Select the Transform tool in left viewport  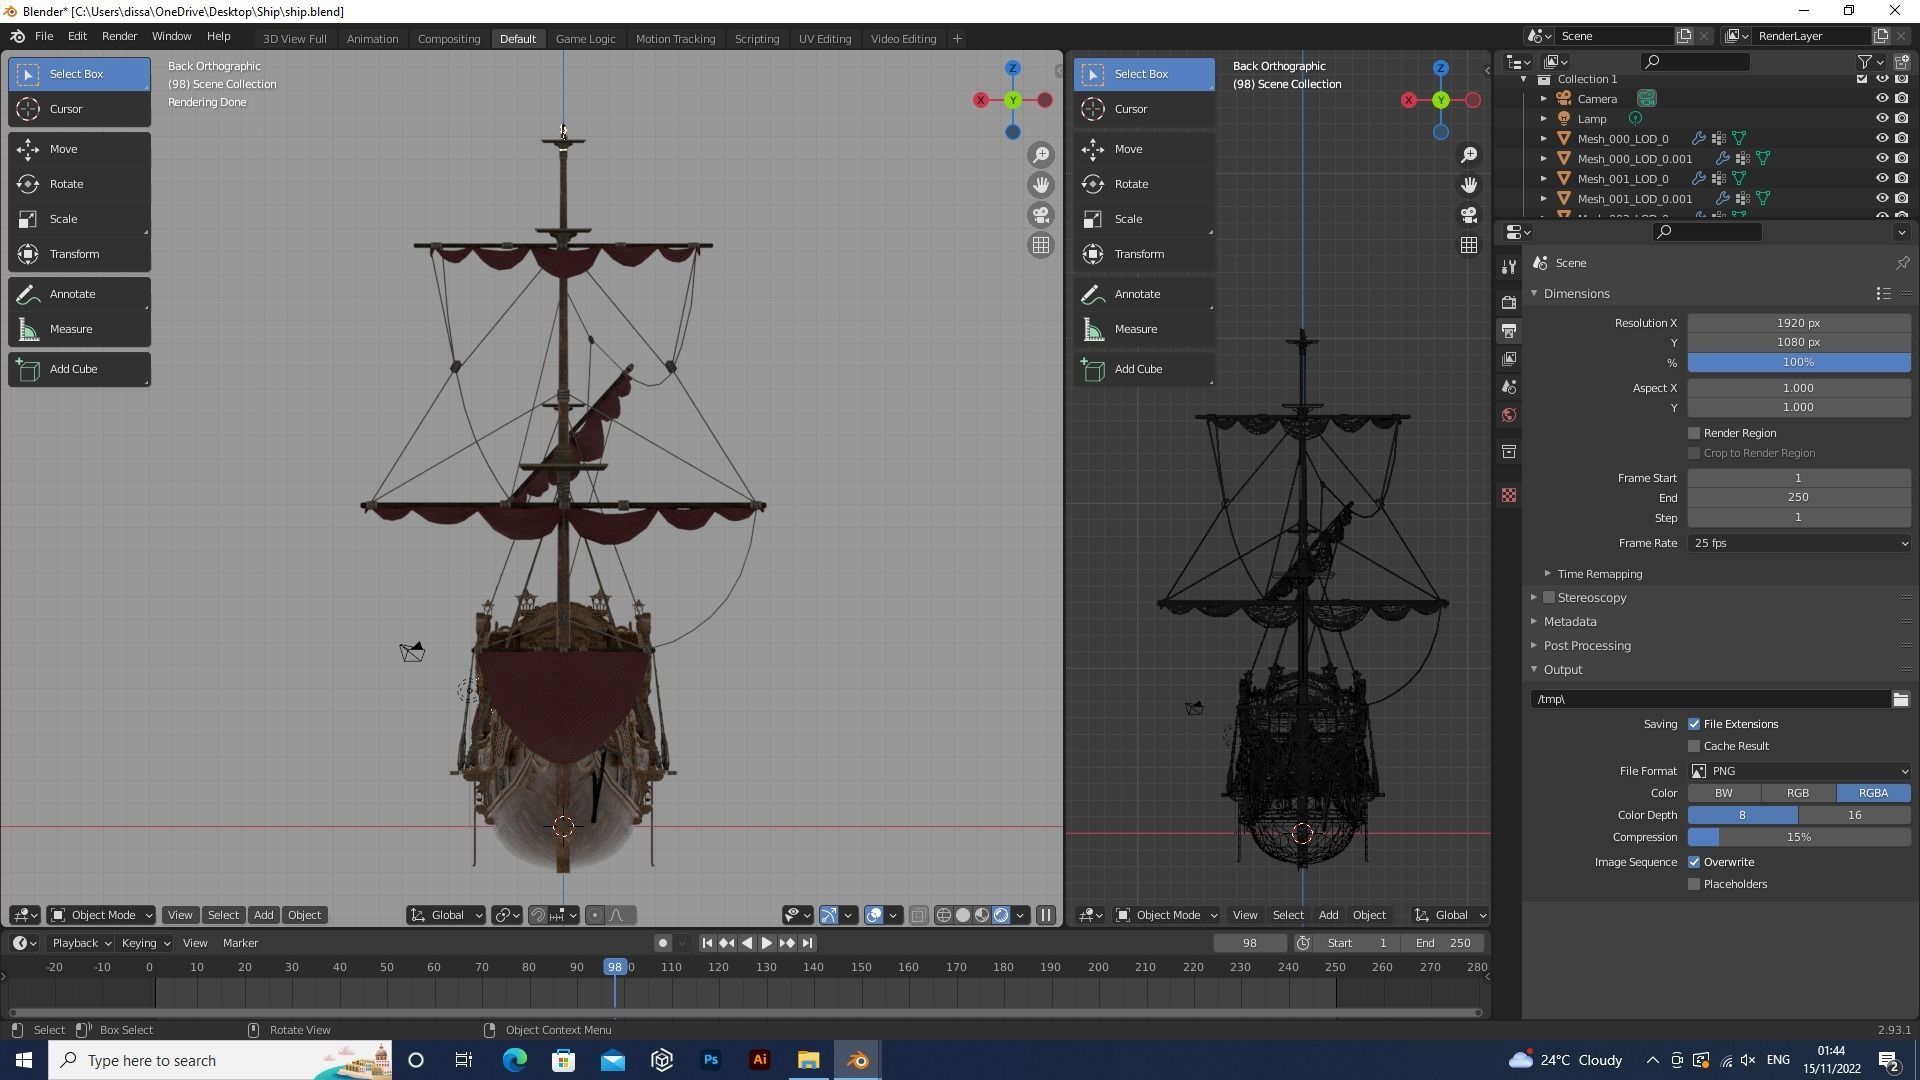(x=79, y=254)
